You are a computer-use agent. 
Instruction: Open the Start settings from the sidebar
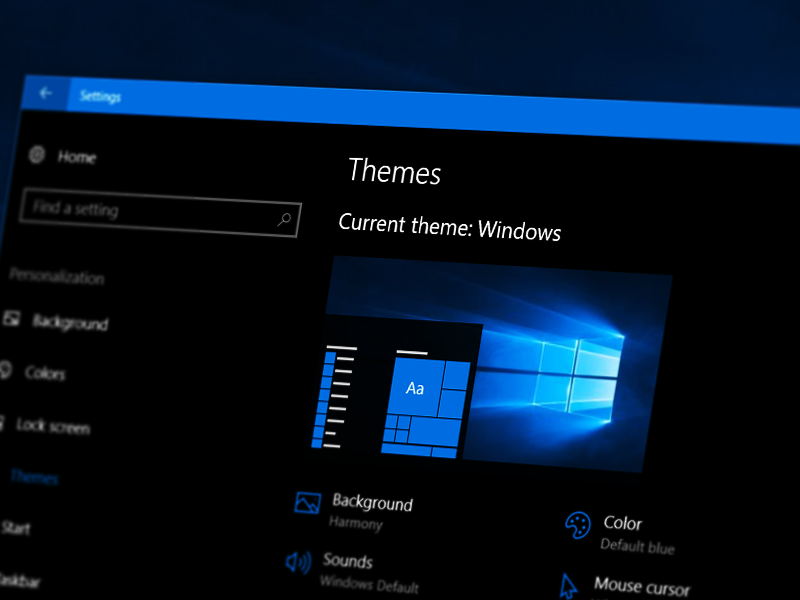14,527
